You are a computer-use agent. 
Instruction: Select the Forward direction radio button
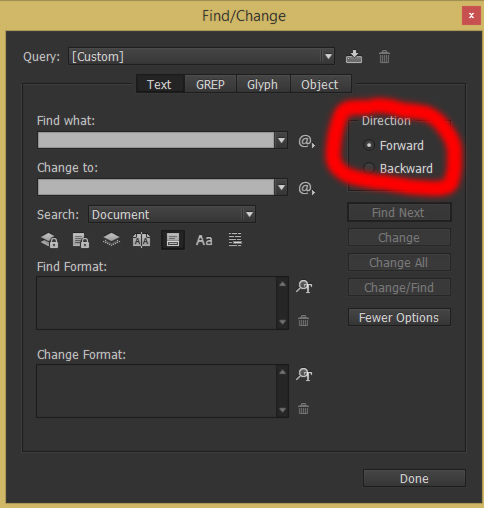click(x=369, y=145)
